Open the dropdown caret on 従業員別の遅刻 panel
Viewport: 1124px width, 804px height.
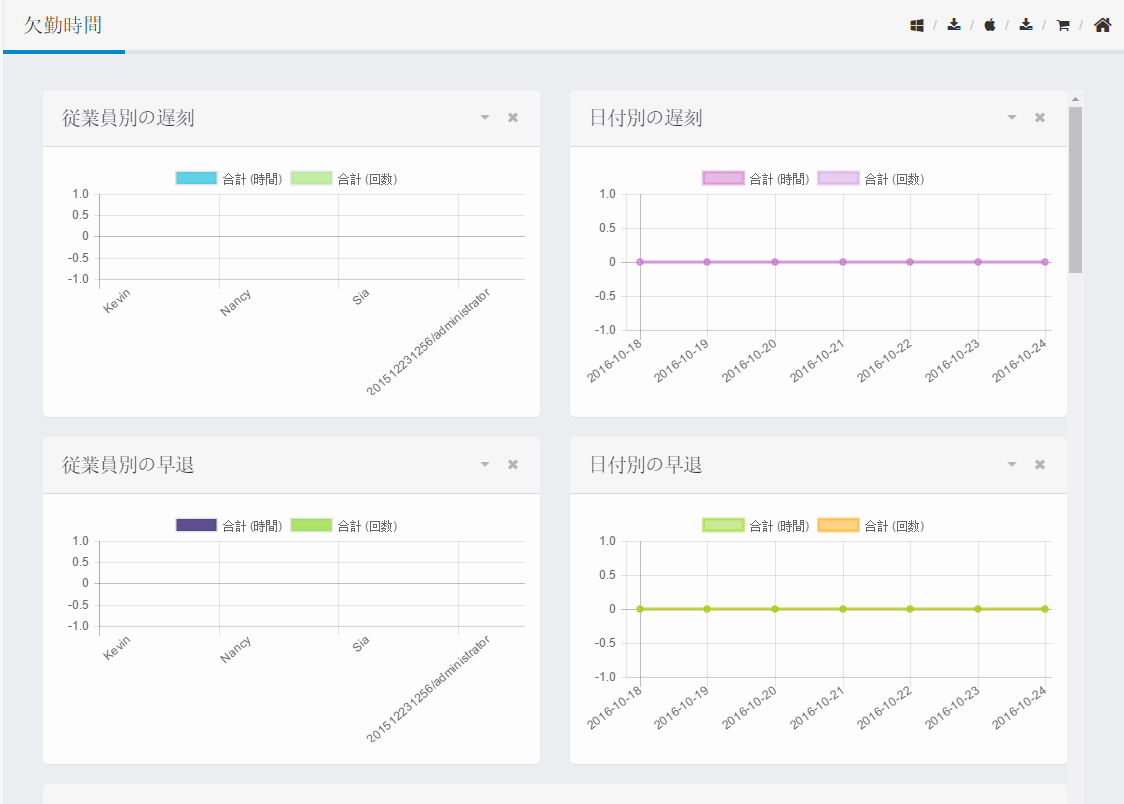tap(485, 118)
